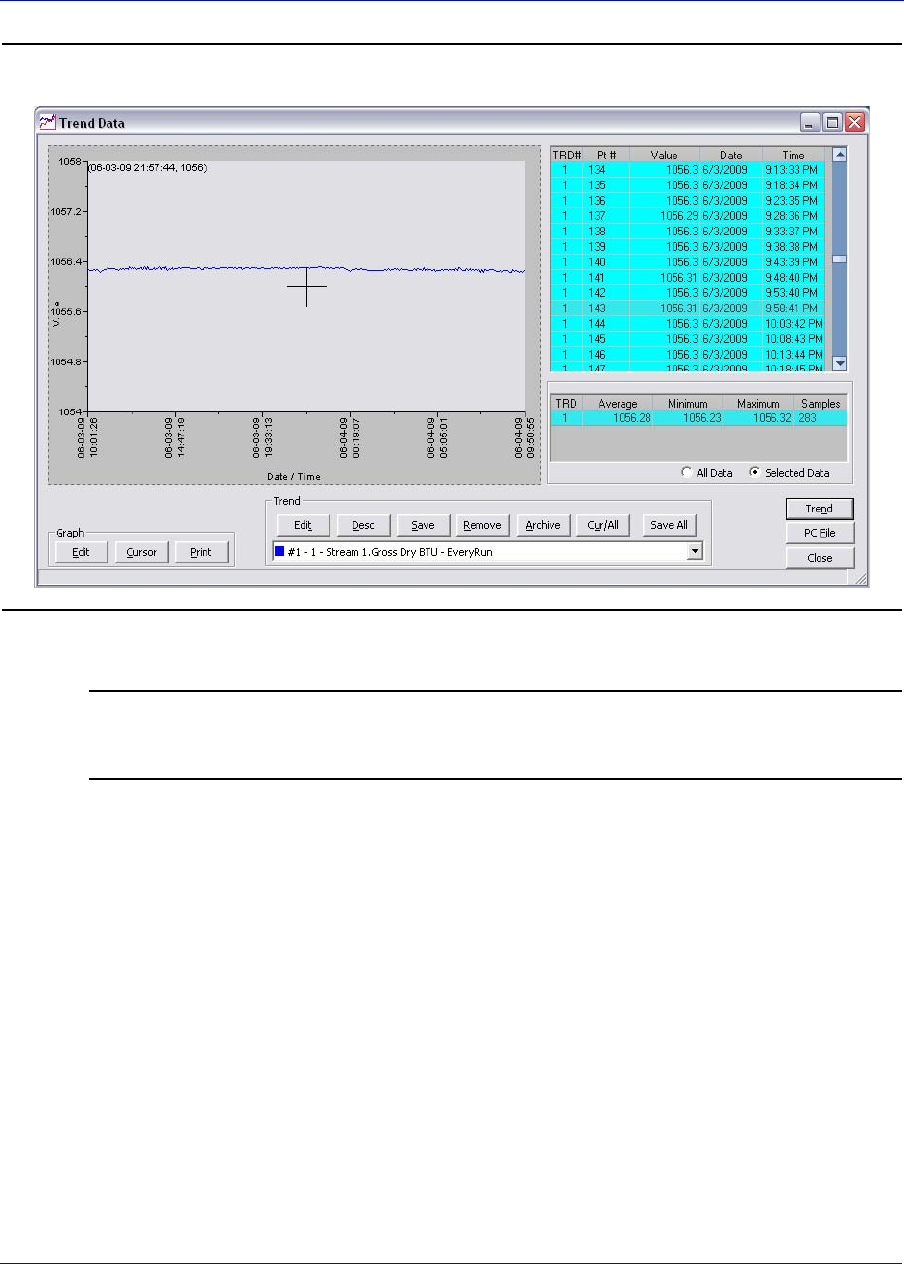Click the Date / Time axis label

pos(293,477)
